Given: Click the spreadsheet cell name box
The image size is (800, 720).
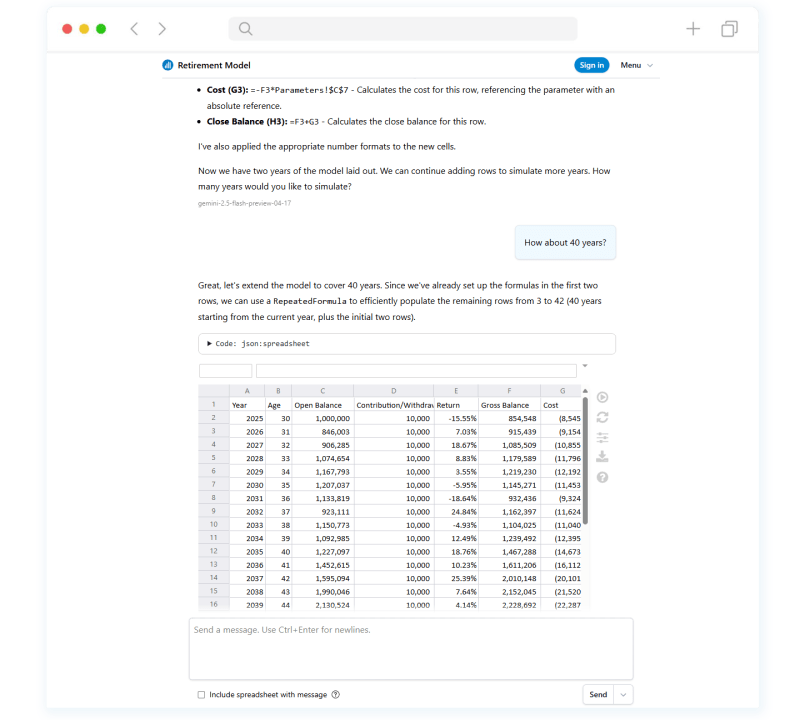Looking at the screenshot, I should (x=226, y=370).
